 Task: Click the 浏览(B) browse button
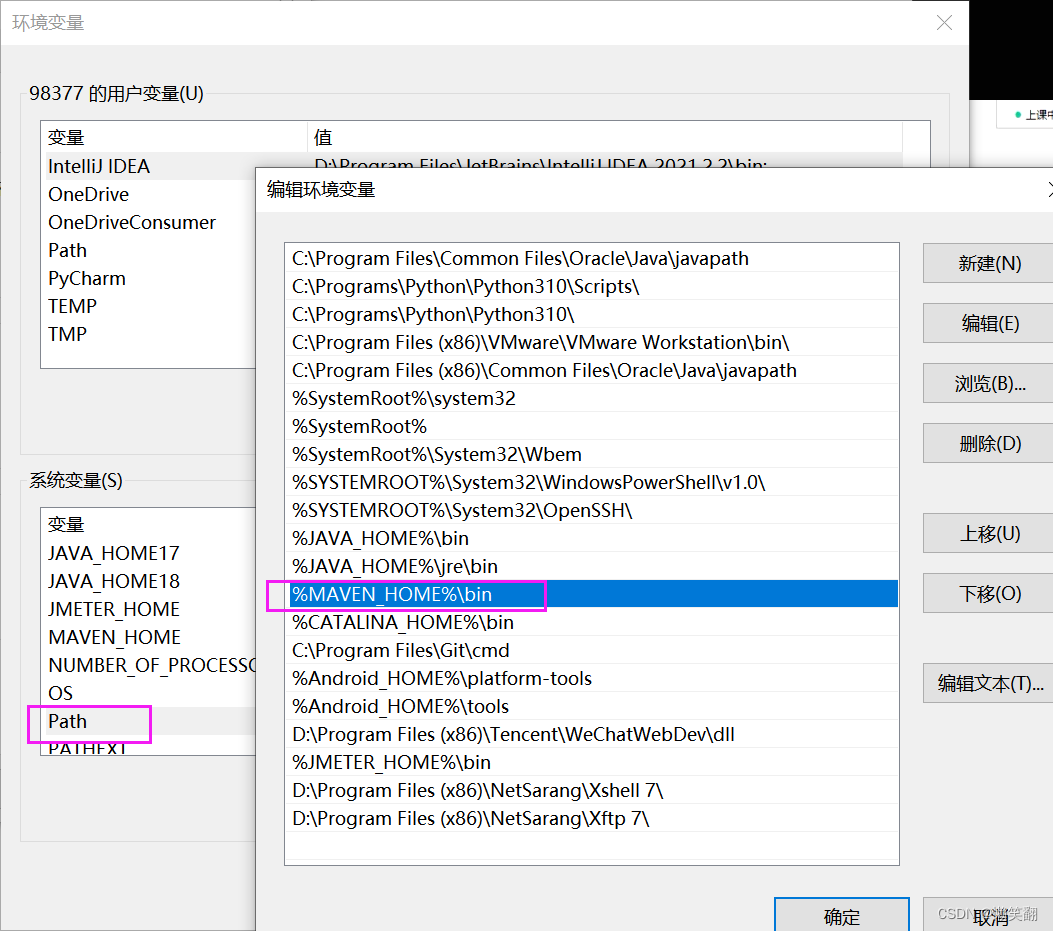tap(986, 383)
